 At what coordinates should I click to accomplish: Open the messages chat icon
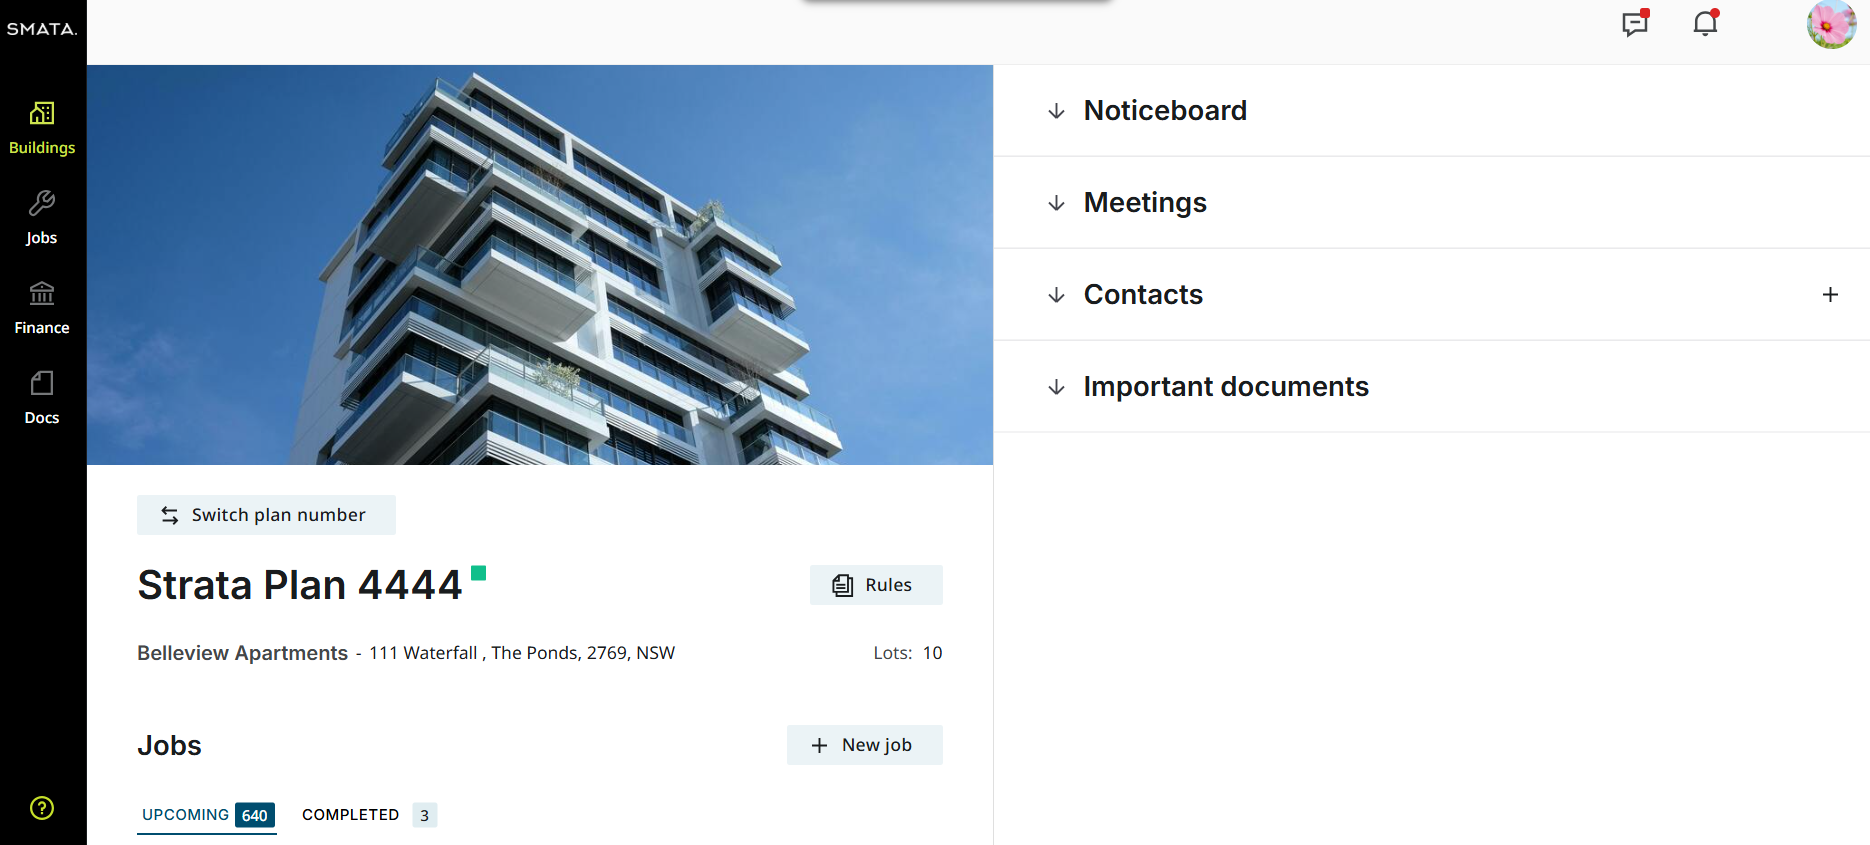tap(1635, 23)
